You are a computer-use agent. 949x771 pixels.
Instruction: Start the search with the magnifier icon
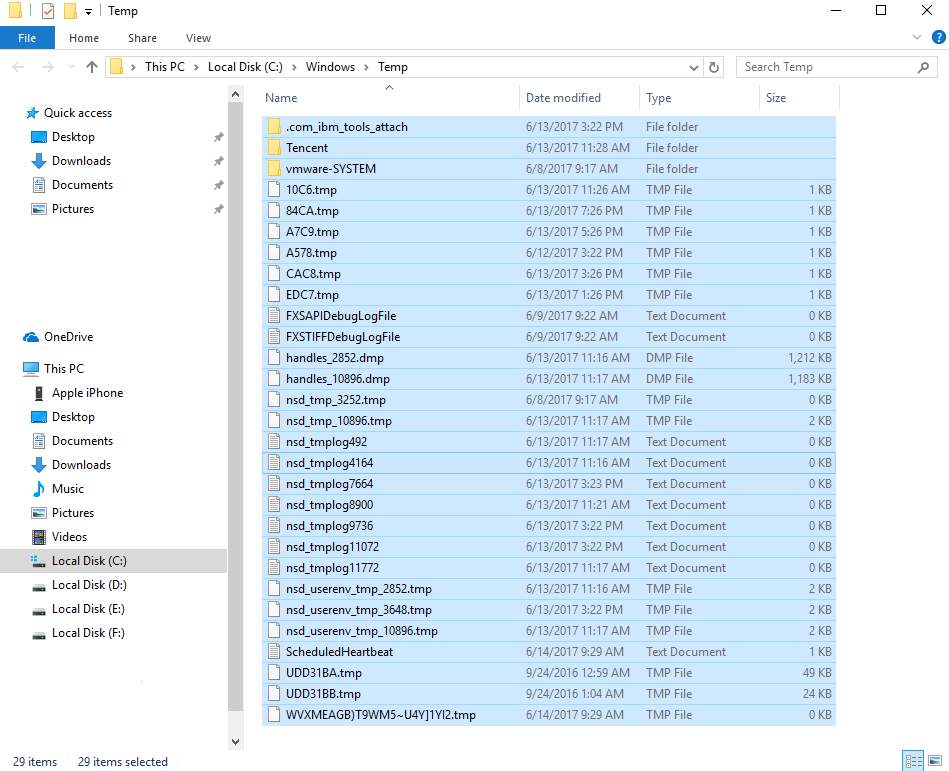[923, 66]
